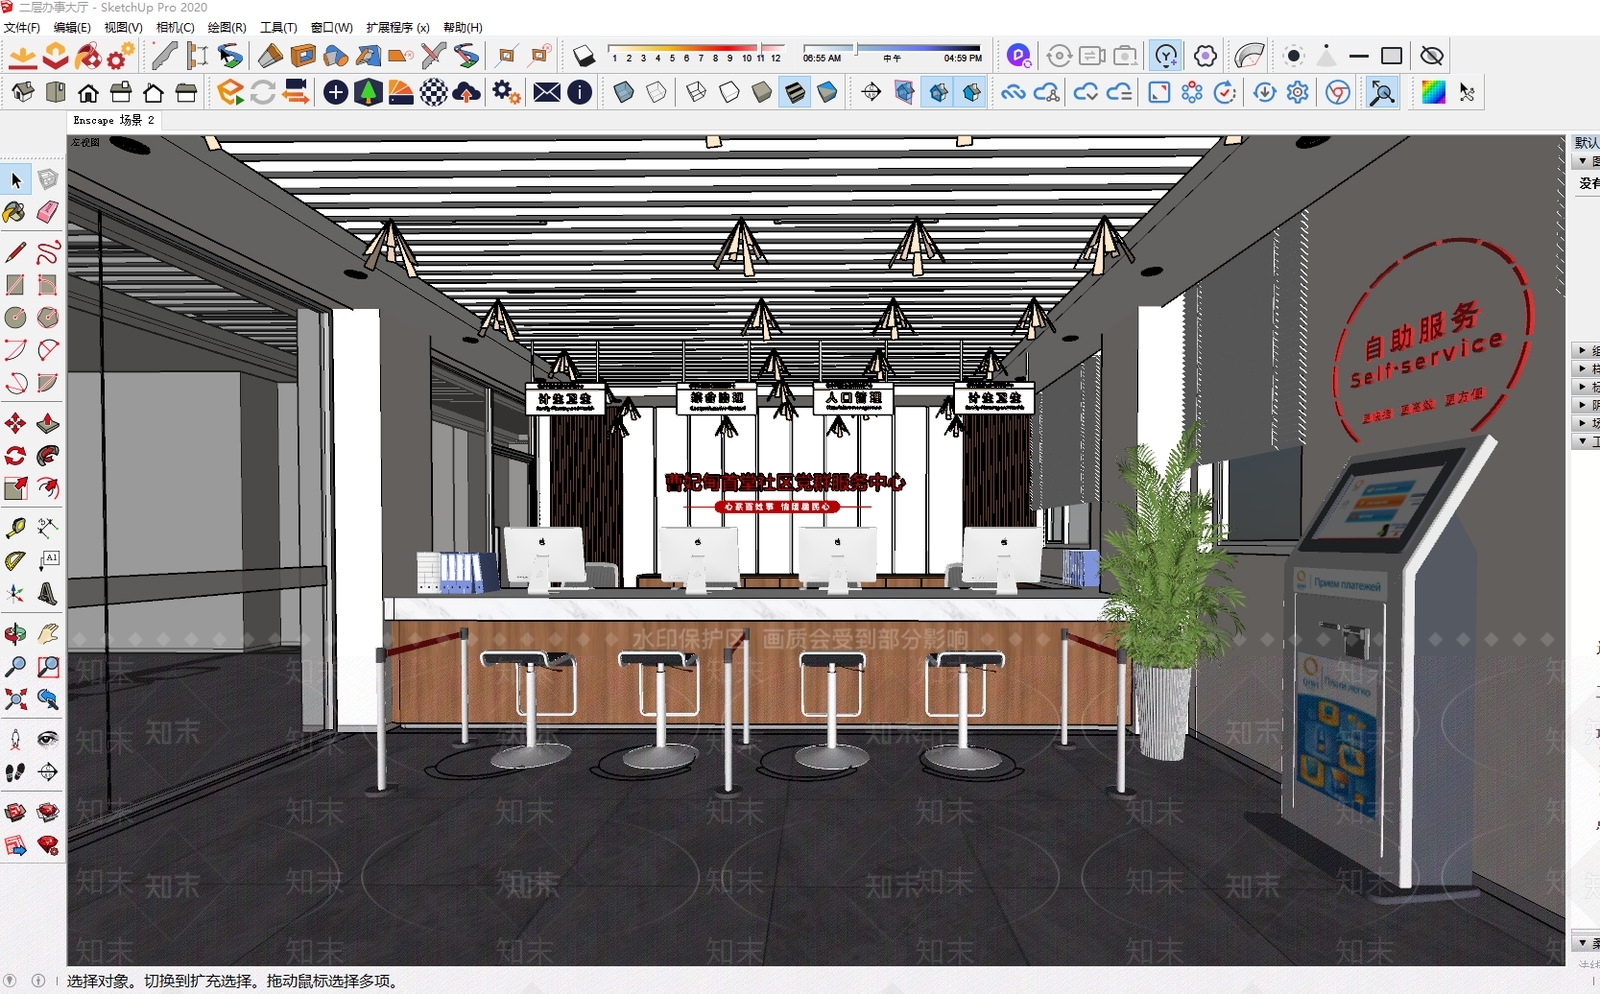Toggle X-Ray face style
Screen dimensions: 1600x994
(623, 93)
